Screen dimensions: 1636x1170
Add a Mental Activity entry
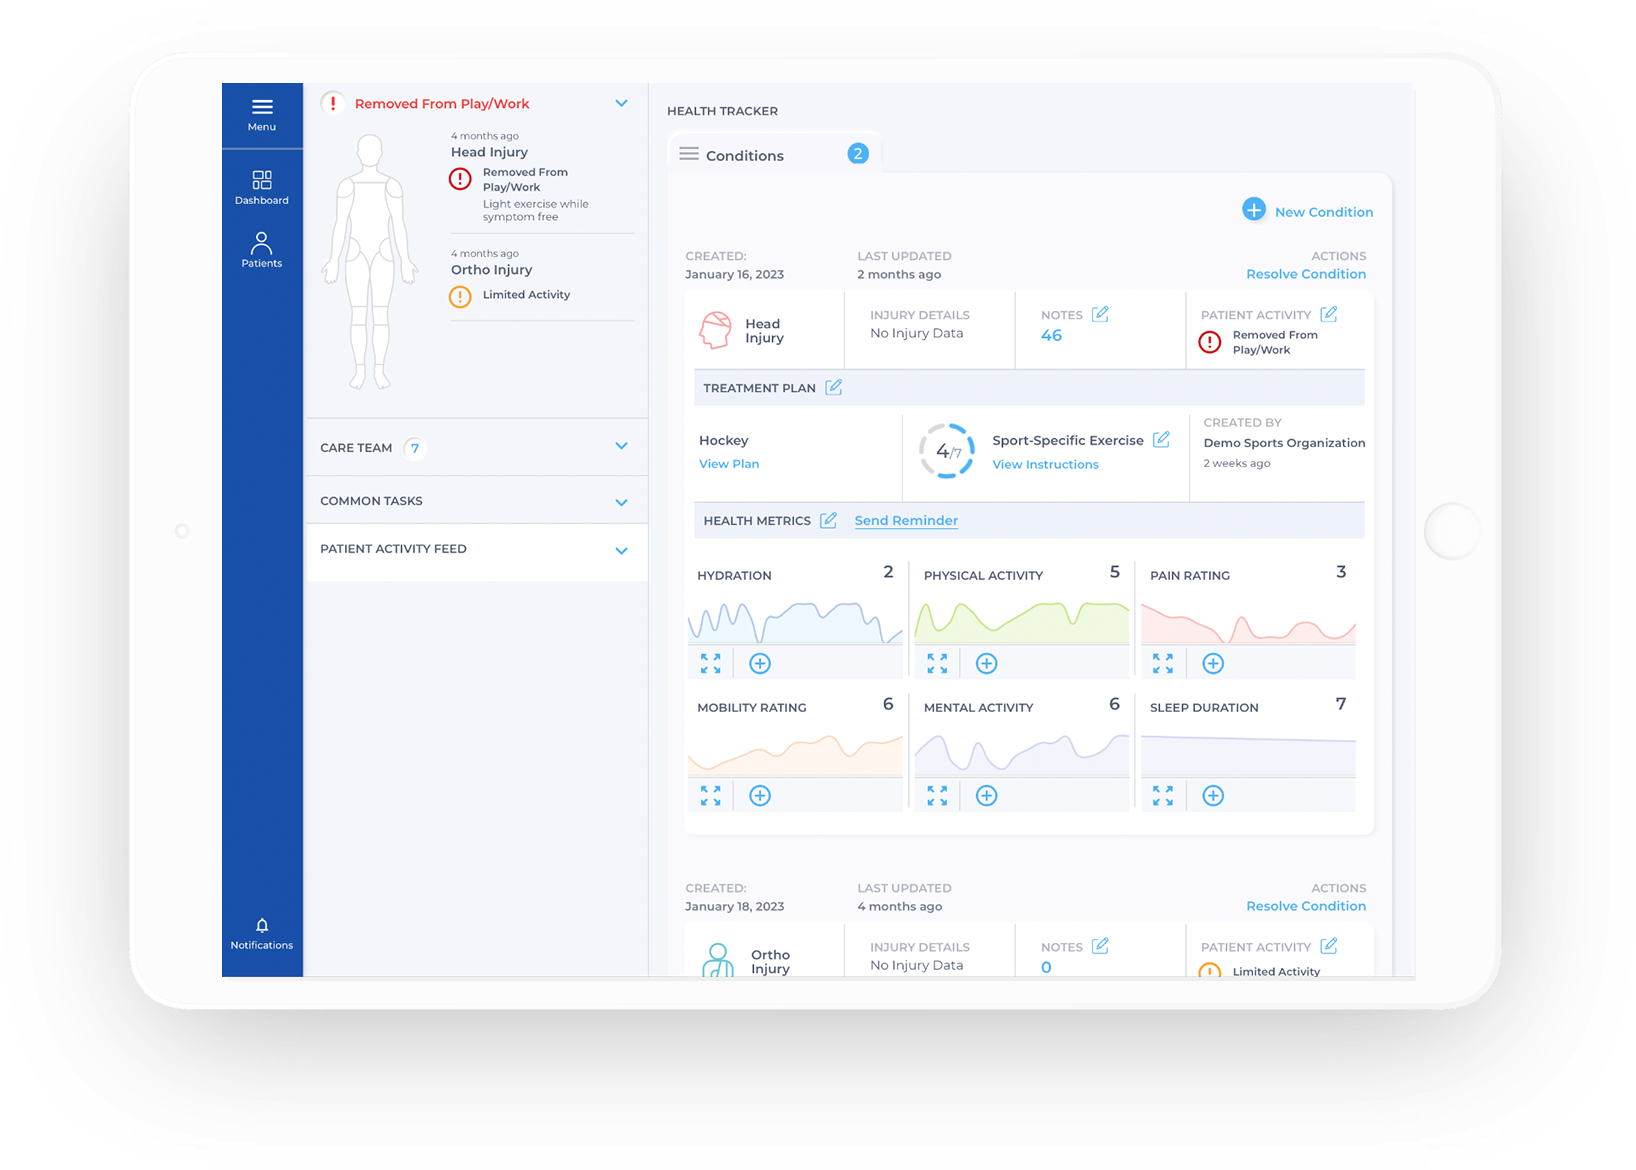[x=986, y=795]
